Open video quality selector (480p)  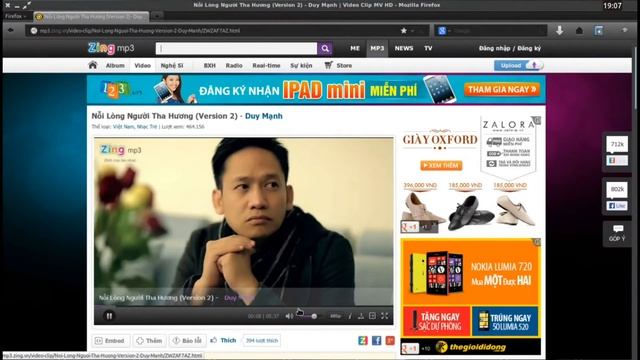coord(335,316)
